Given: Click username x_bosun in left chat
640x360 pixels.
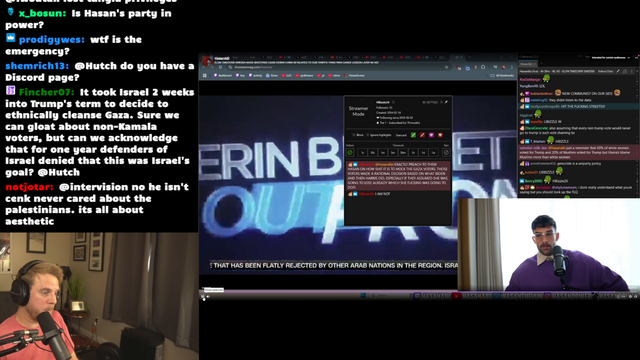Looking at the screenshot, I should (x=42, y=13).
